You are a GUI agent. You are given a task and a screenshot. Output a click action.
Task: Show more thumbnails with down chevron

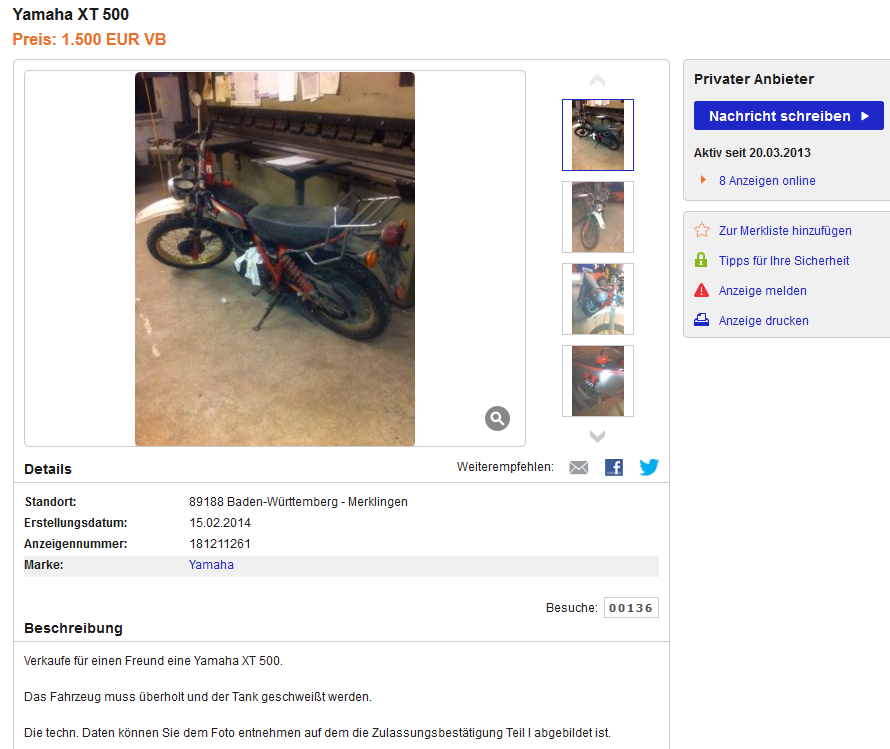[x=597, y=436]
